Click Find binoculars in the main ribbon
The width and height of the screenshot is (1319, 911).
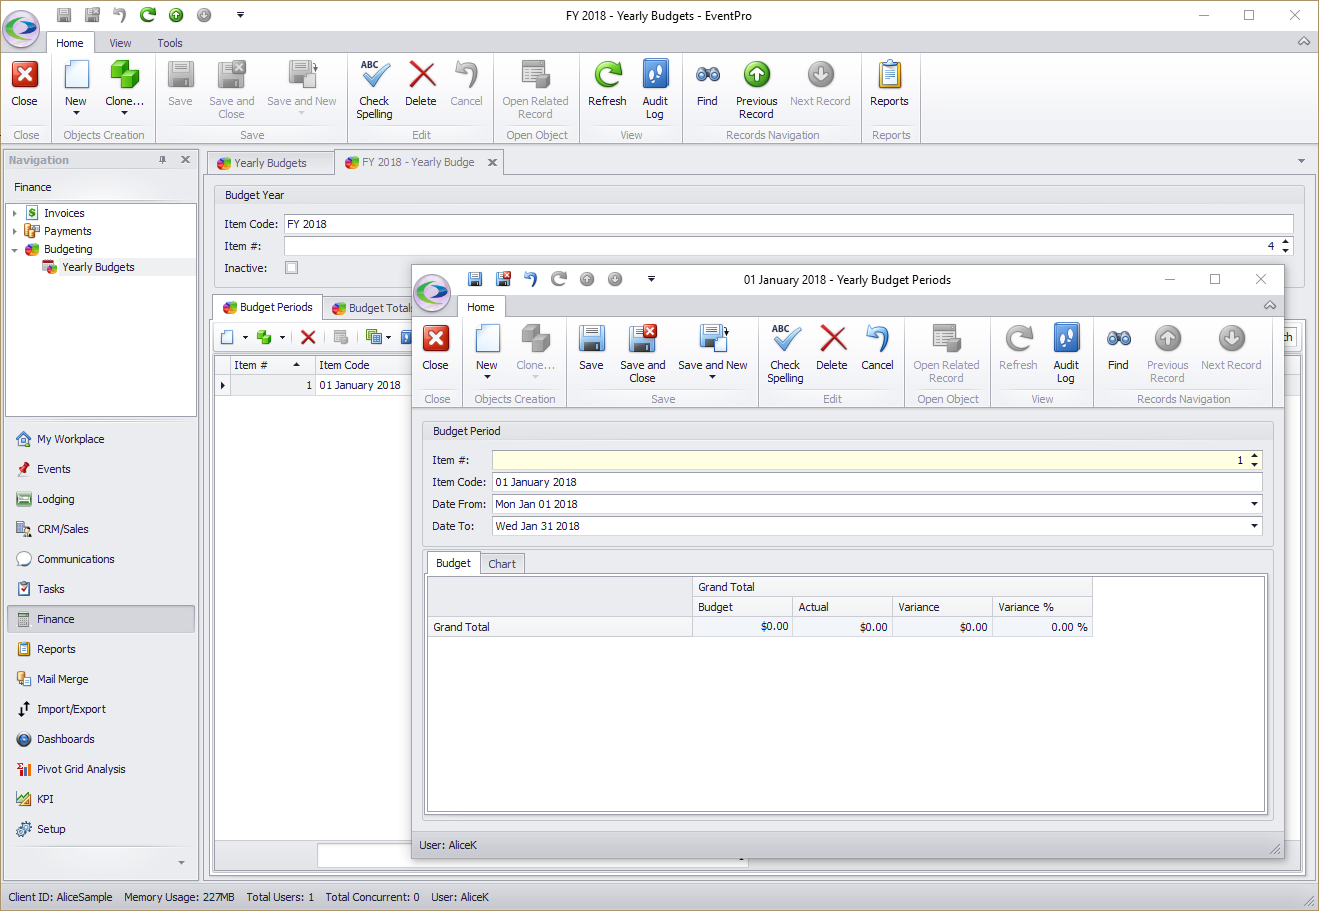[707, 84]
